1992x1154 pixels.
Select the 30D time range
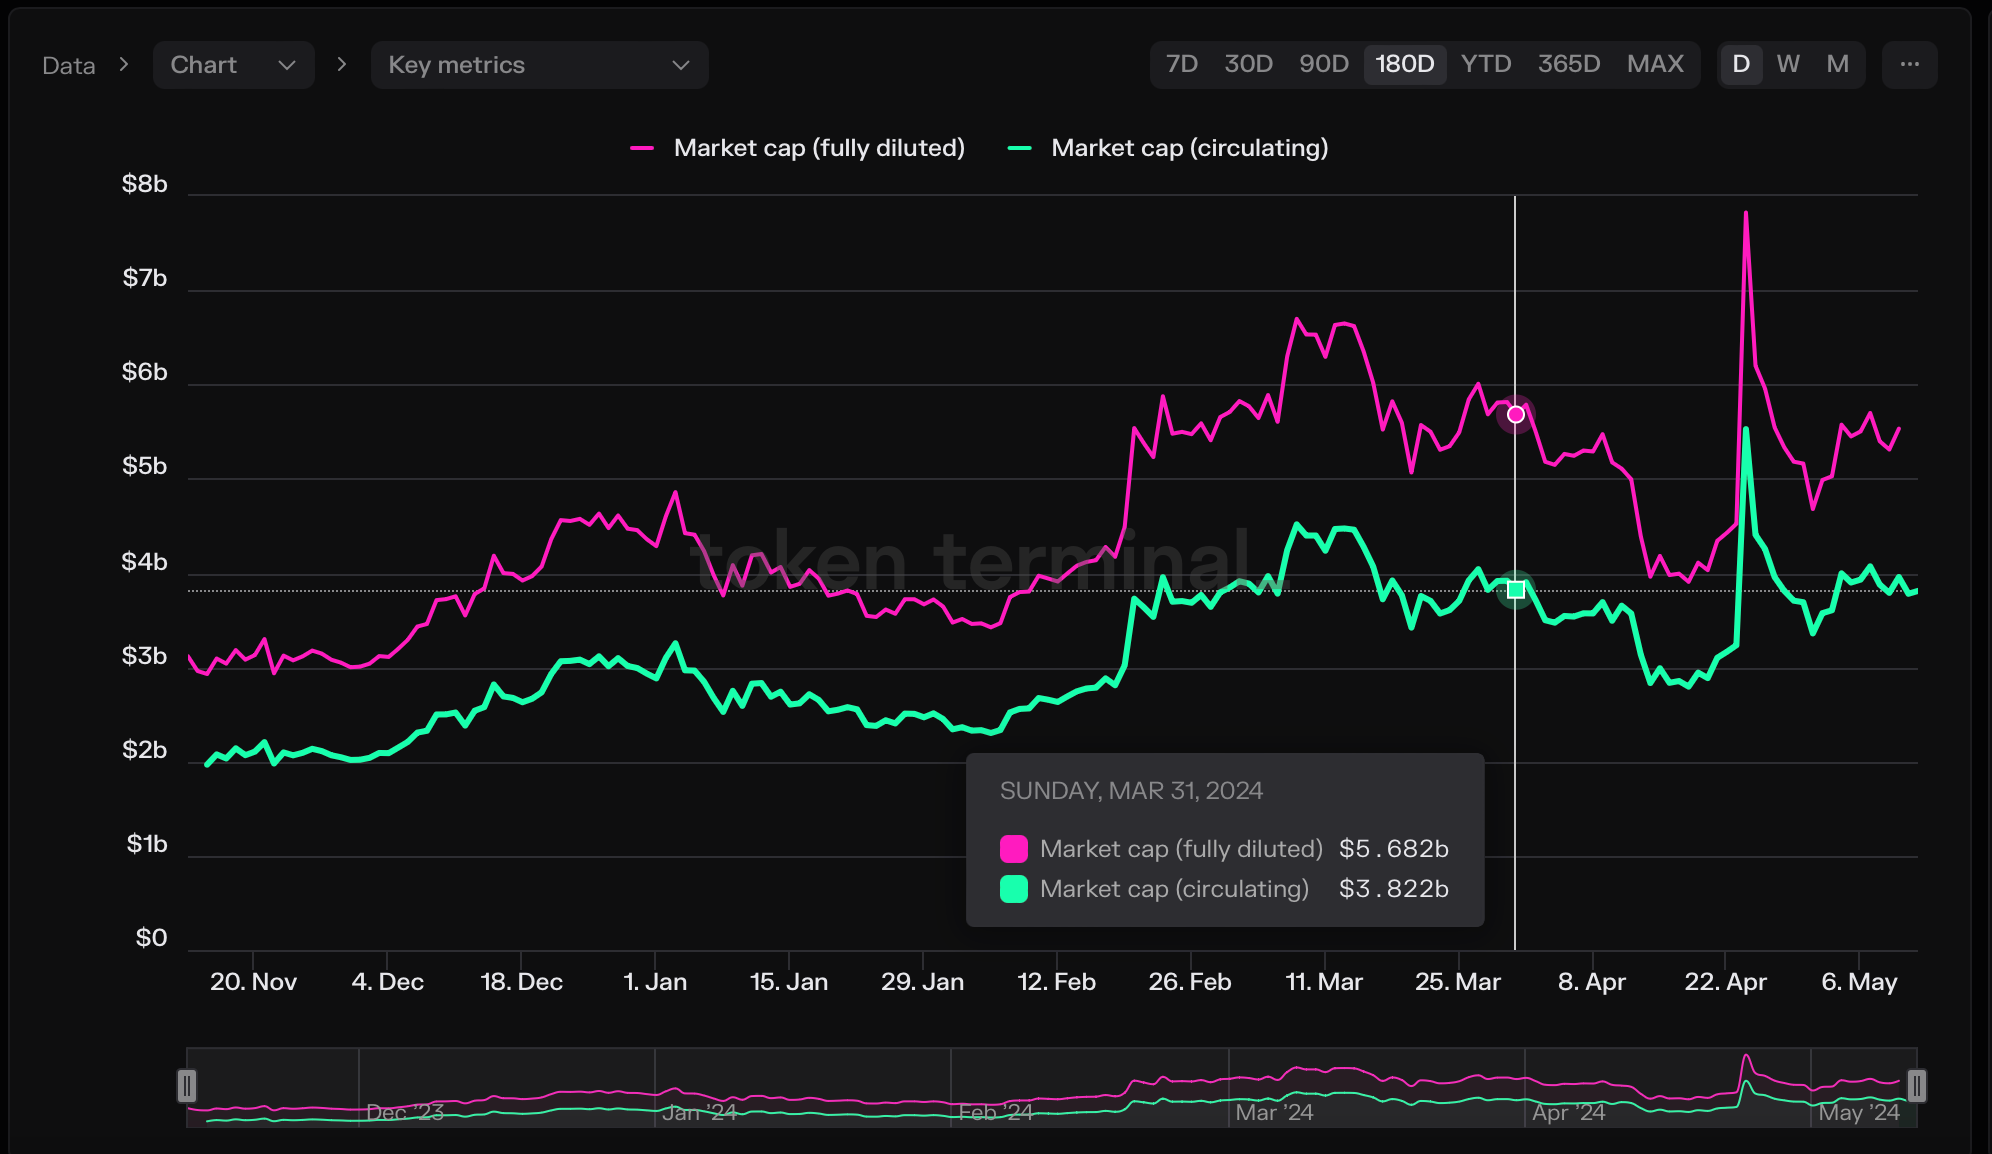tap(1249, 64)
